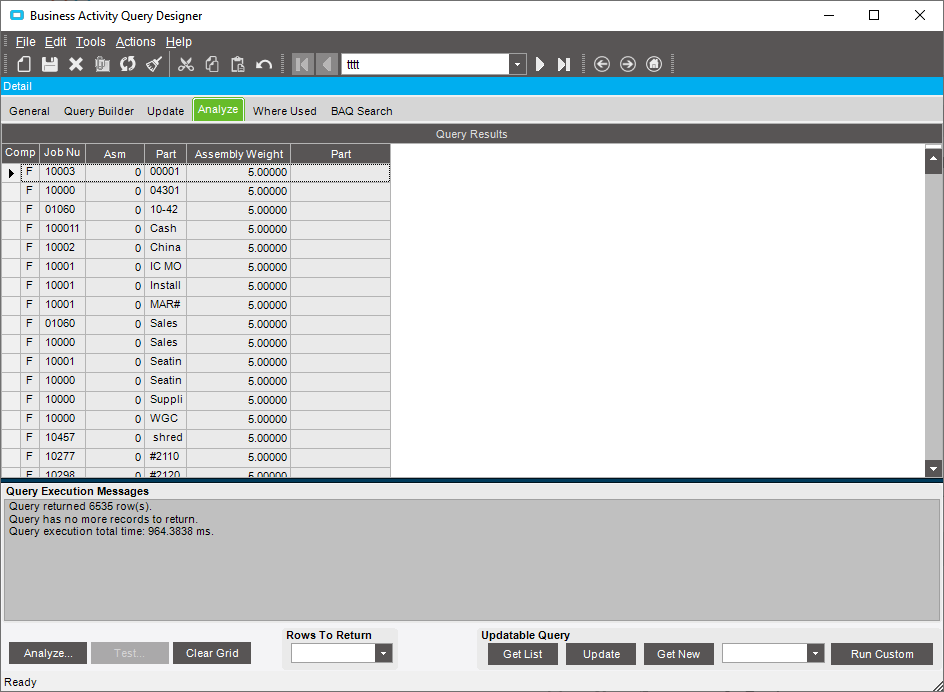Click the Copy pages icon
944x692 pixels.
(x=212, y=64)
